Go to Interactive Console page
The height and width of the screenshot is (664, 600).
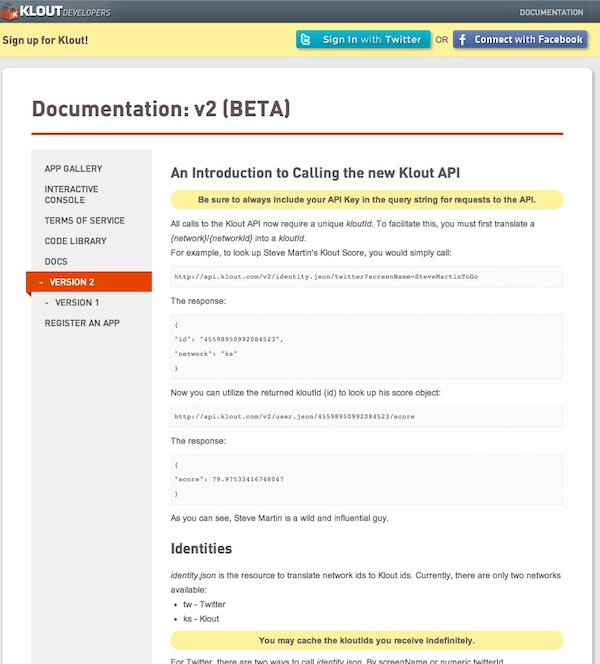click(71, 194)
